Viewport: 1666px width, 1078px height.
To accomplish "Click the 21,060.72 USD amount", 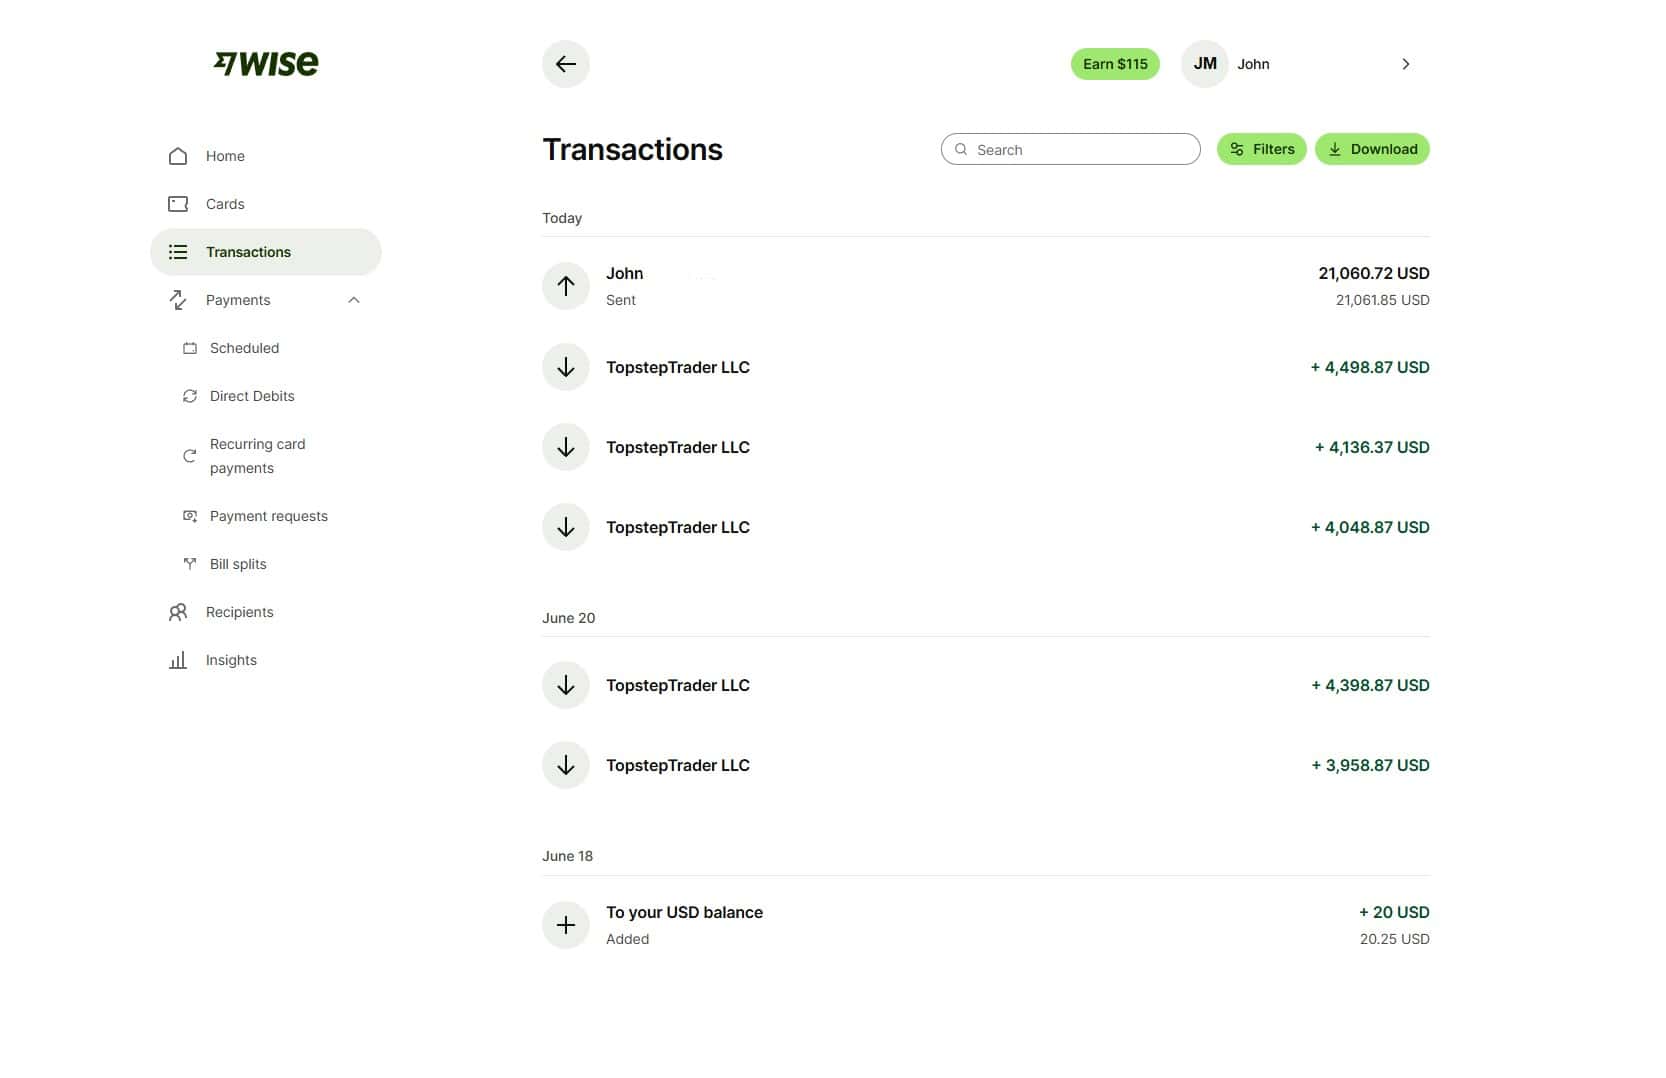I will point(1374,273).
